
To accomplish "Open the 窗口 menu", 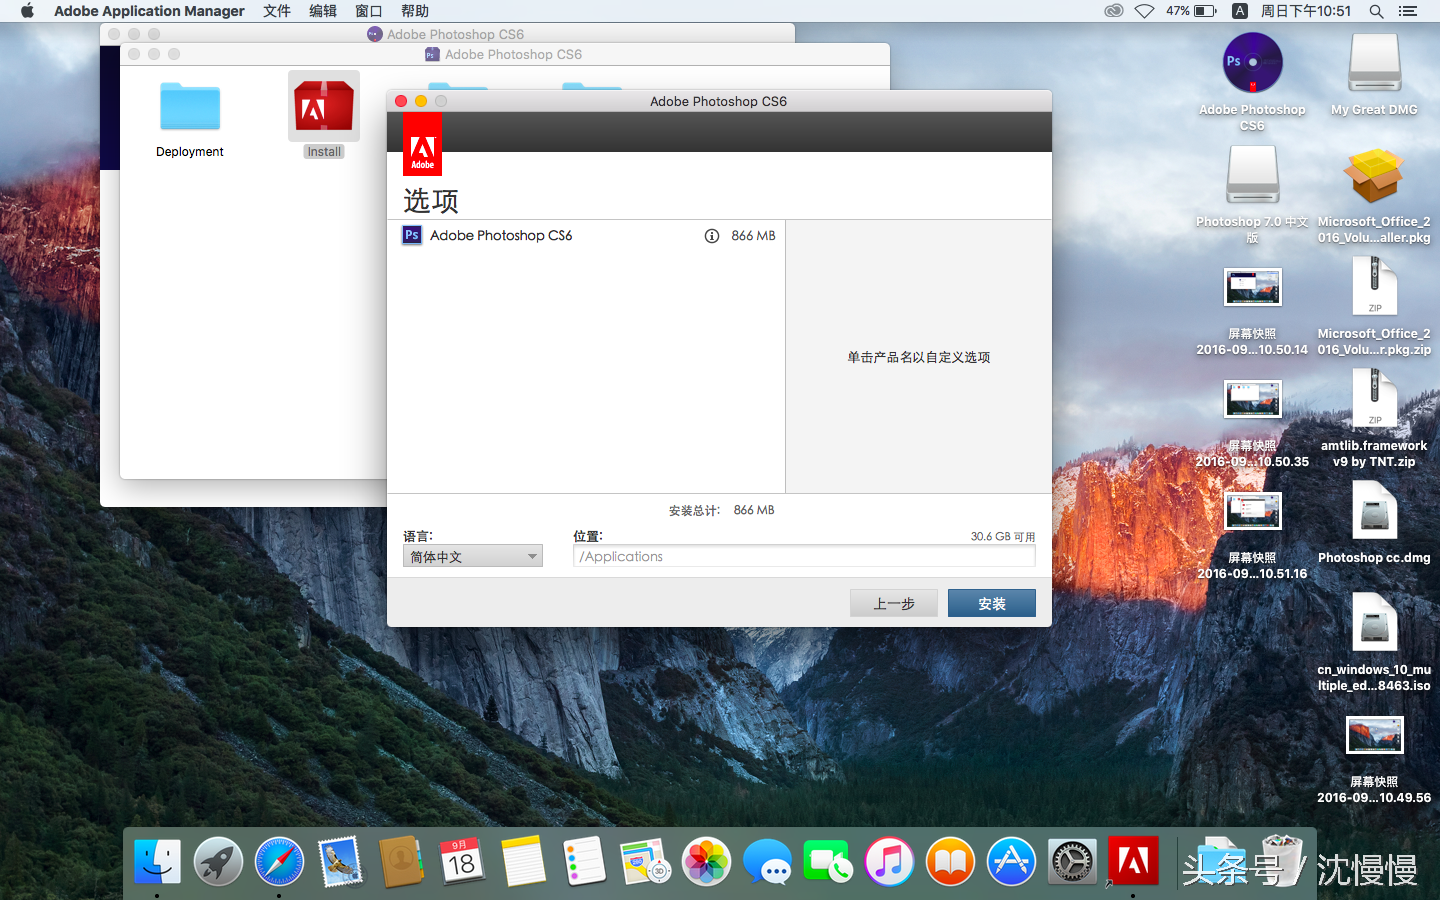I will (x=369, y=11).
